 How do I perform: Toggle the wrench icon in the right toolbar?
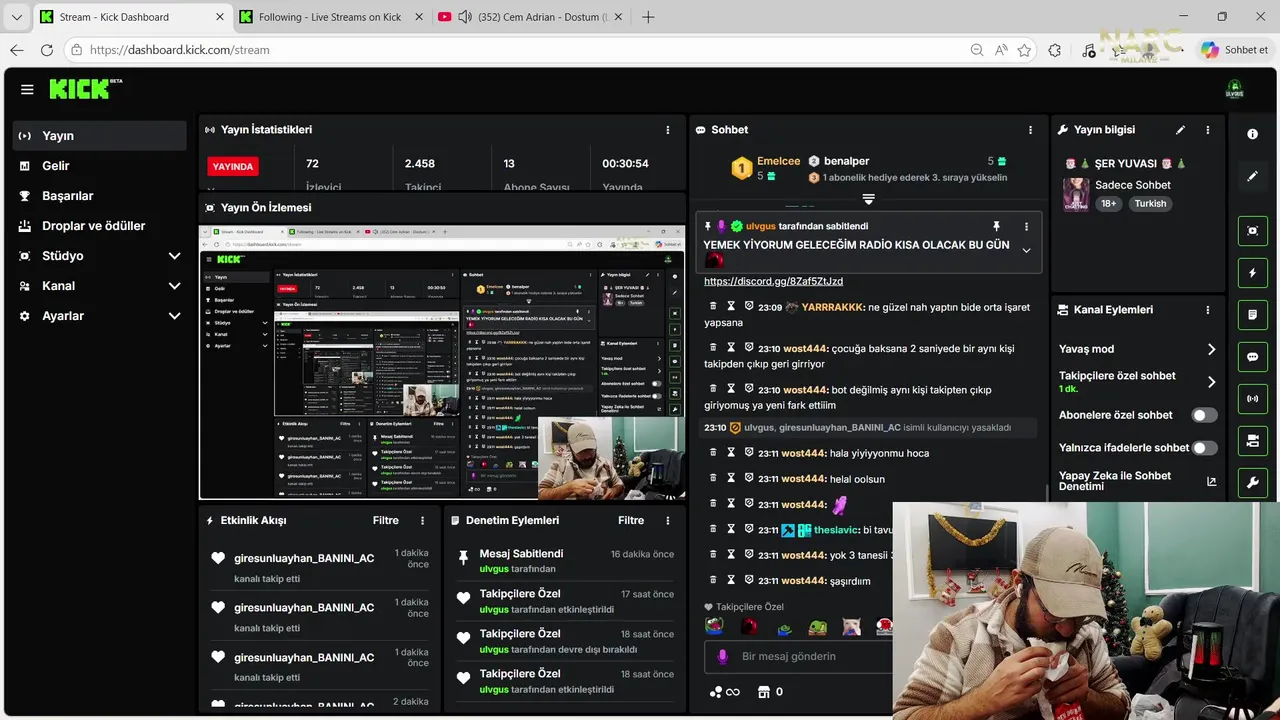pyautogui.click(x=1253, y=483)
